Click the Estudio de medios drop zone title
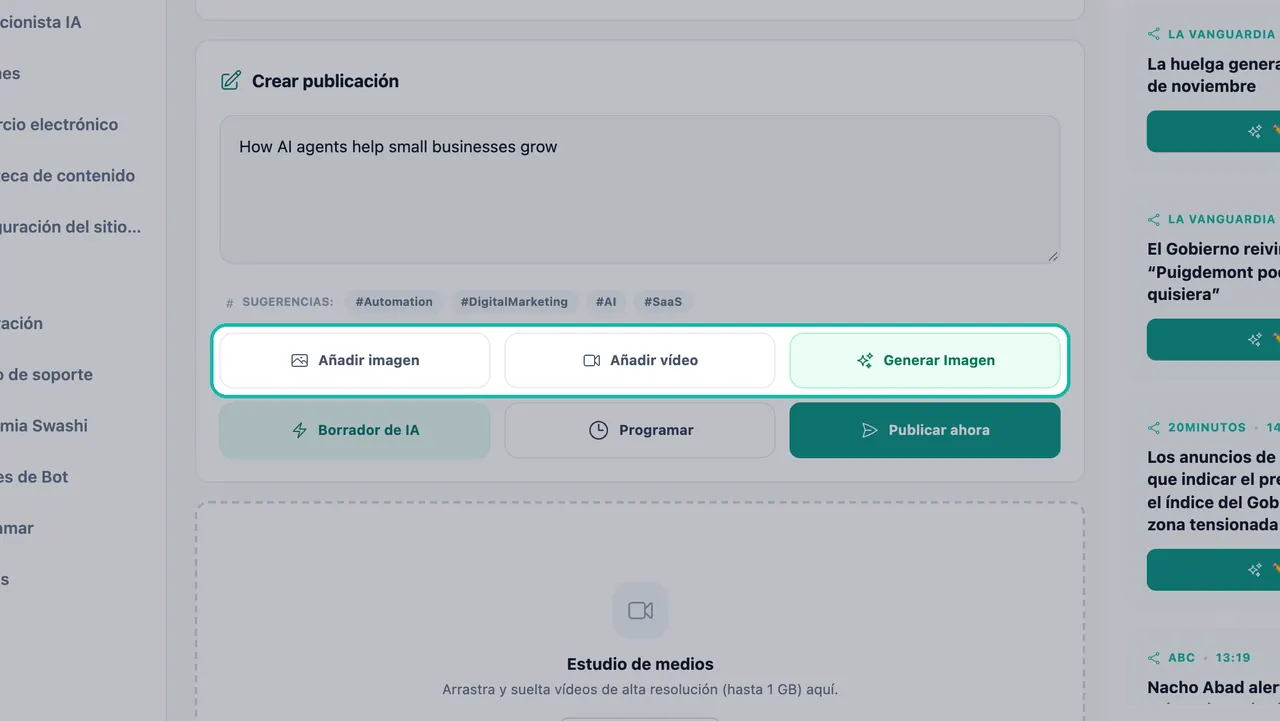 [x=640, y=664]
